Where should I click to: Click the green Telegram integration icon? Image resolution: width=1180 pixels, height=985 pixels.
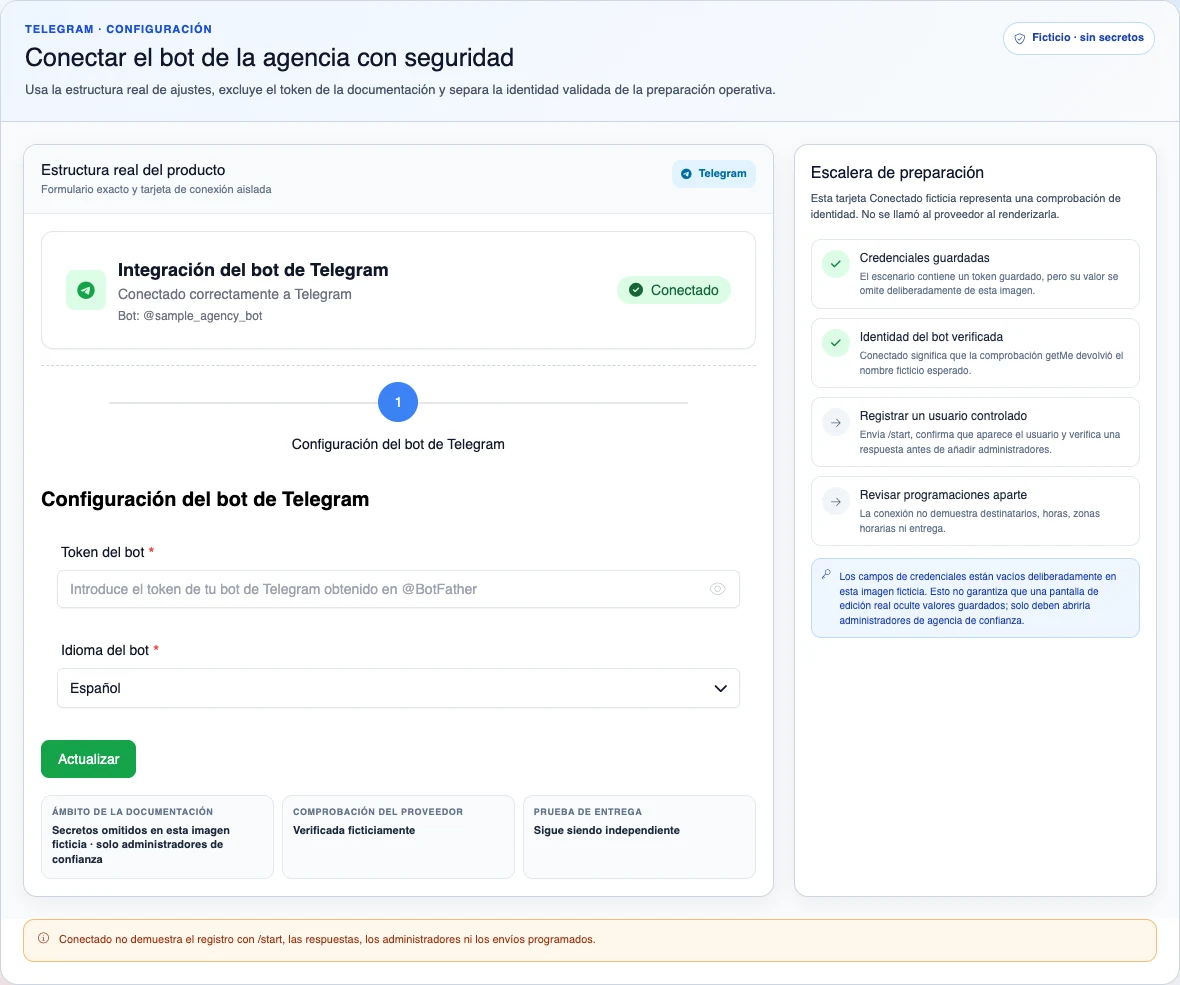[86, 290]
